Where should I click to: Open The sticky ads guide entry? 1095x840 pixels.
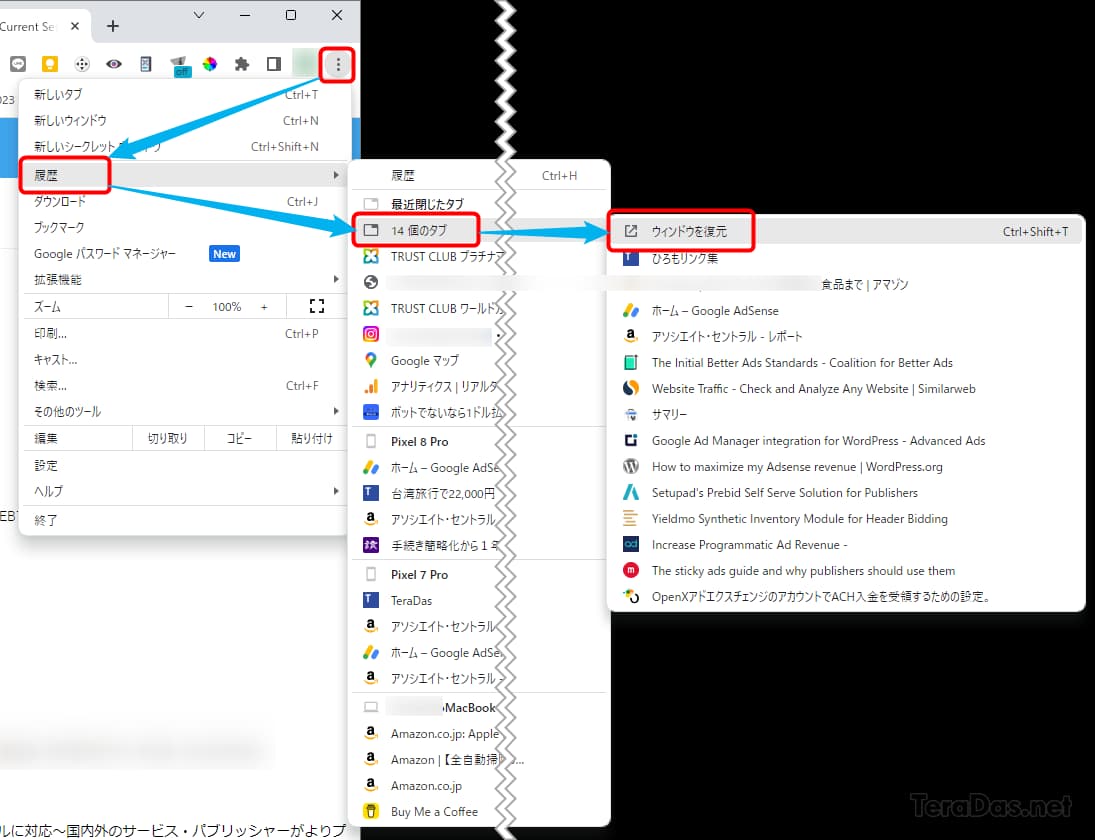(x=846, y=571)
